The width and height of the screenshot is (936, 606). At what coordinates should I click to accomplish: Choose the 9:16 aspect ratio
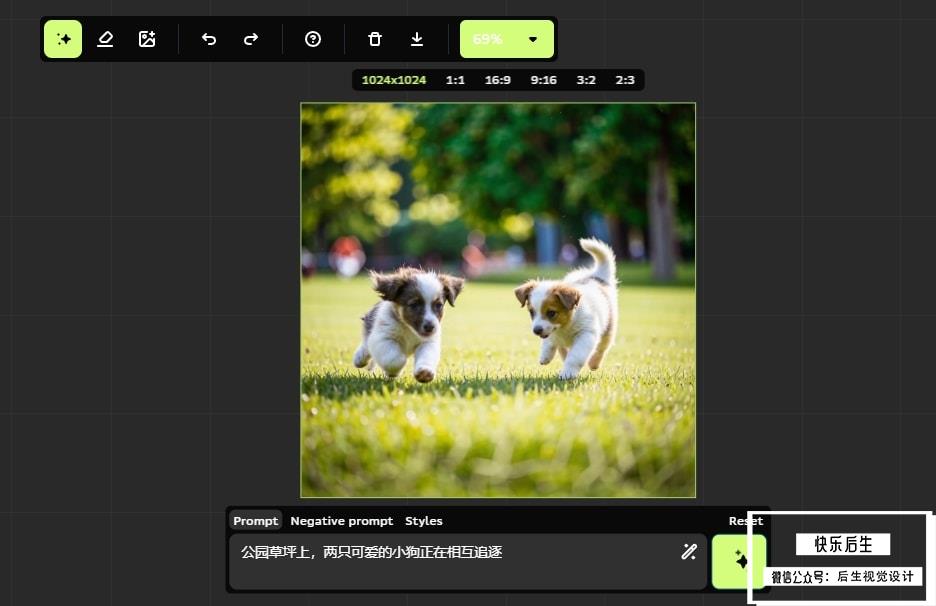click(543, 80)
